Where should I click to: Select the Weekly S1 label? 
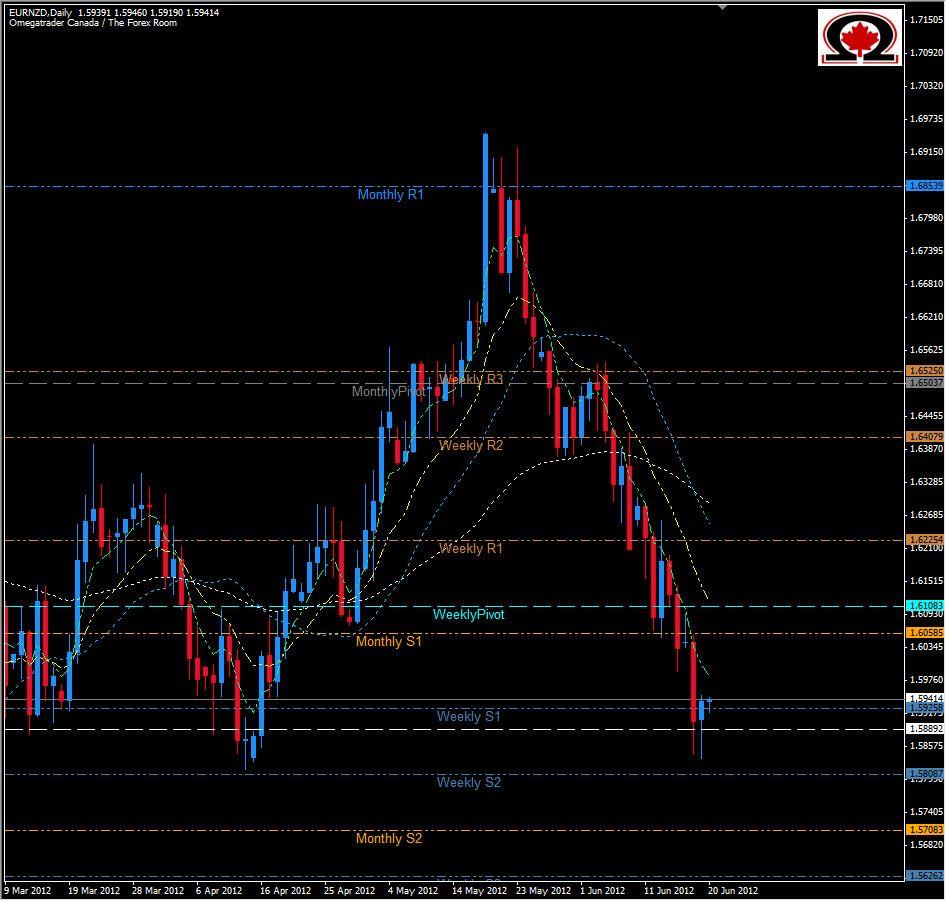coord(469,716)
